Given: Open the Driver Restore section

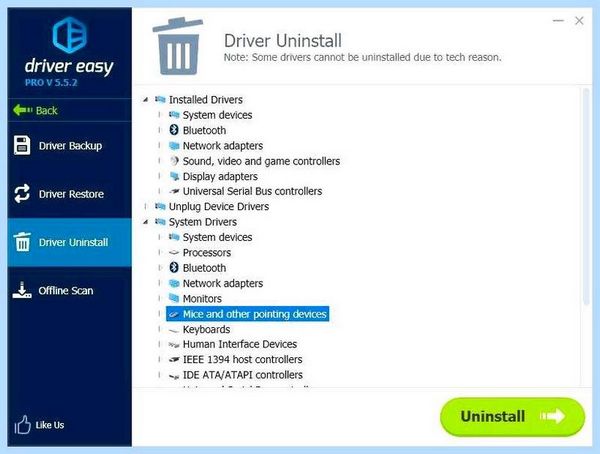Looking at the screenshot, I should click(x=69, y=194).
